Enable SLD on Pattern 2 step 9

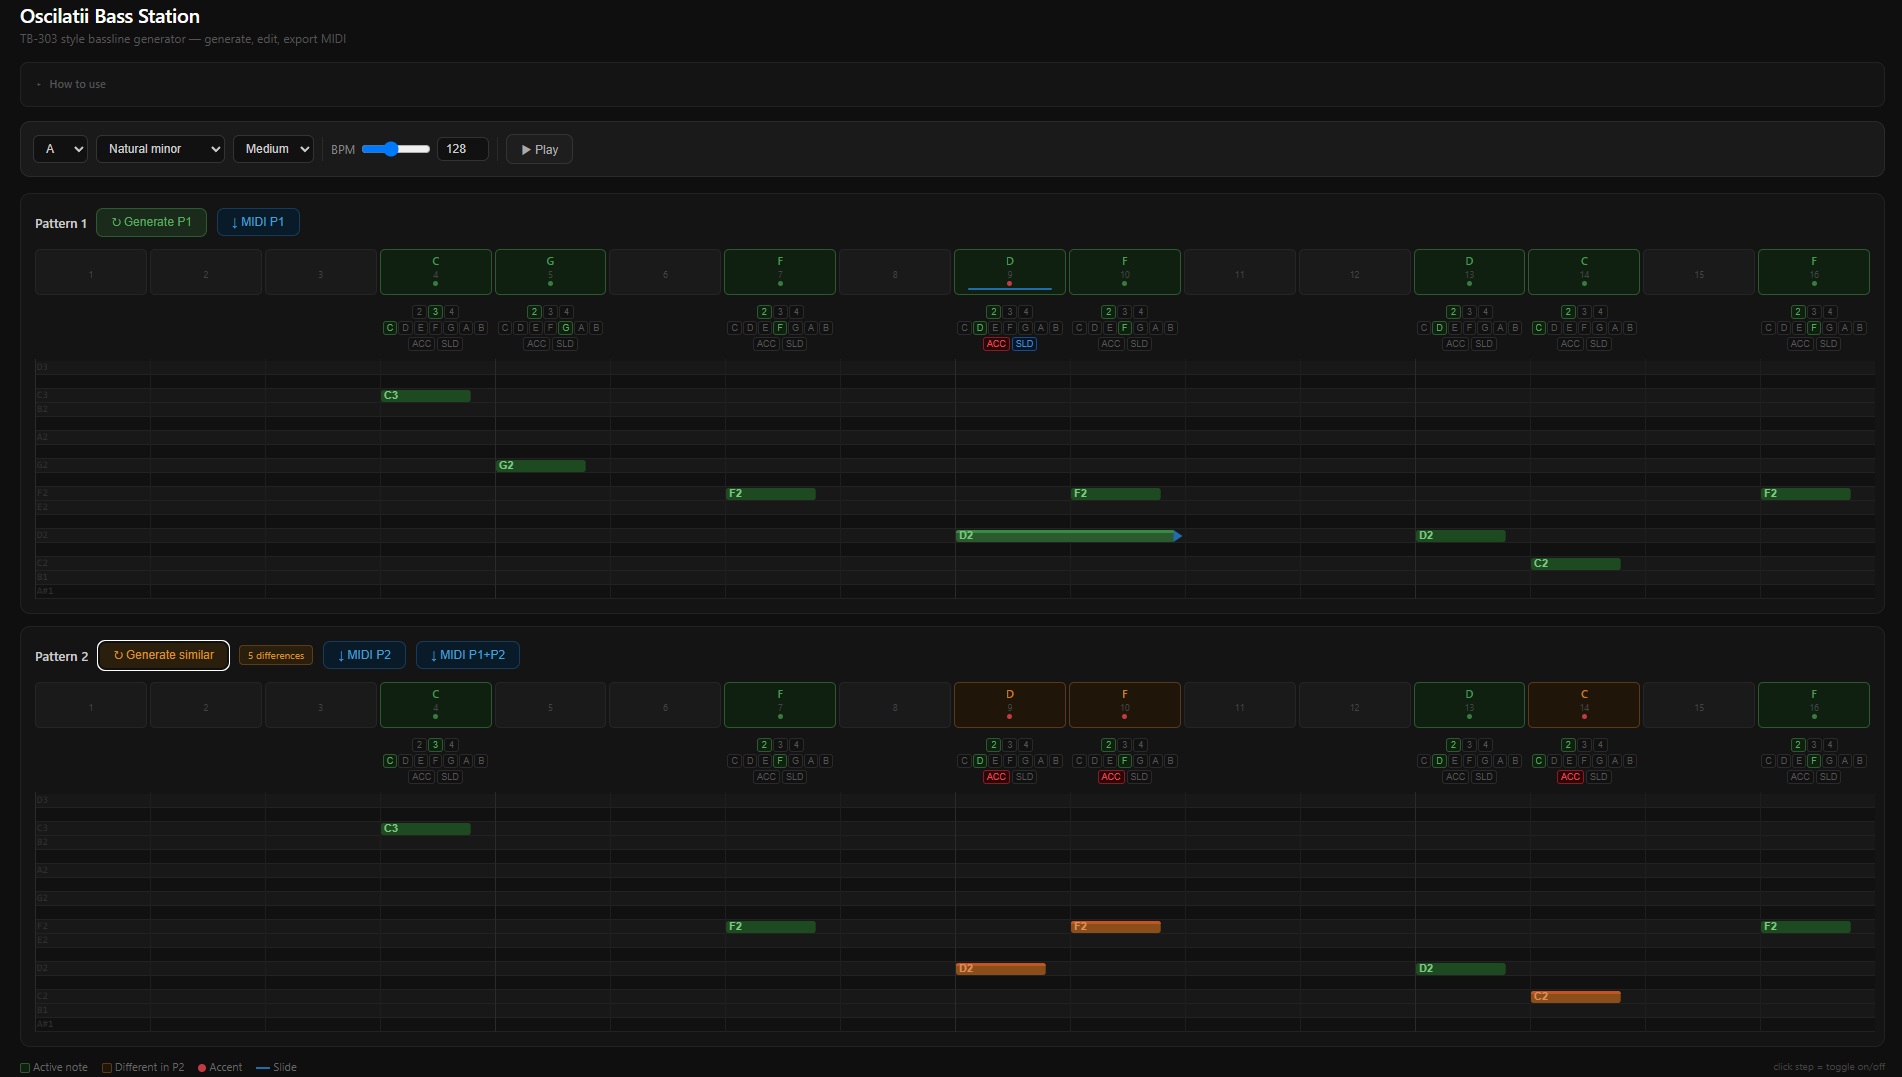[1024, 777]
